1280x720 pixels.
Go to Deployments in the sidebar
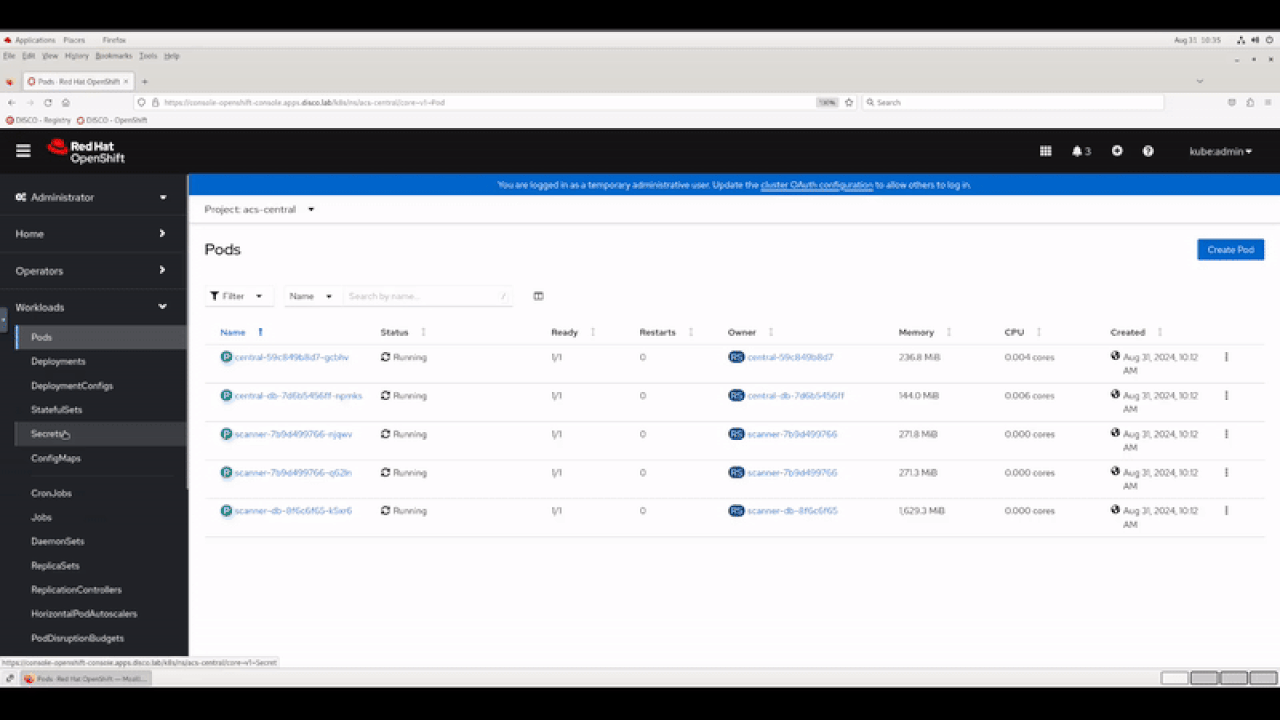click(58, 361)
